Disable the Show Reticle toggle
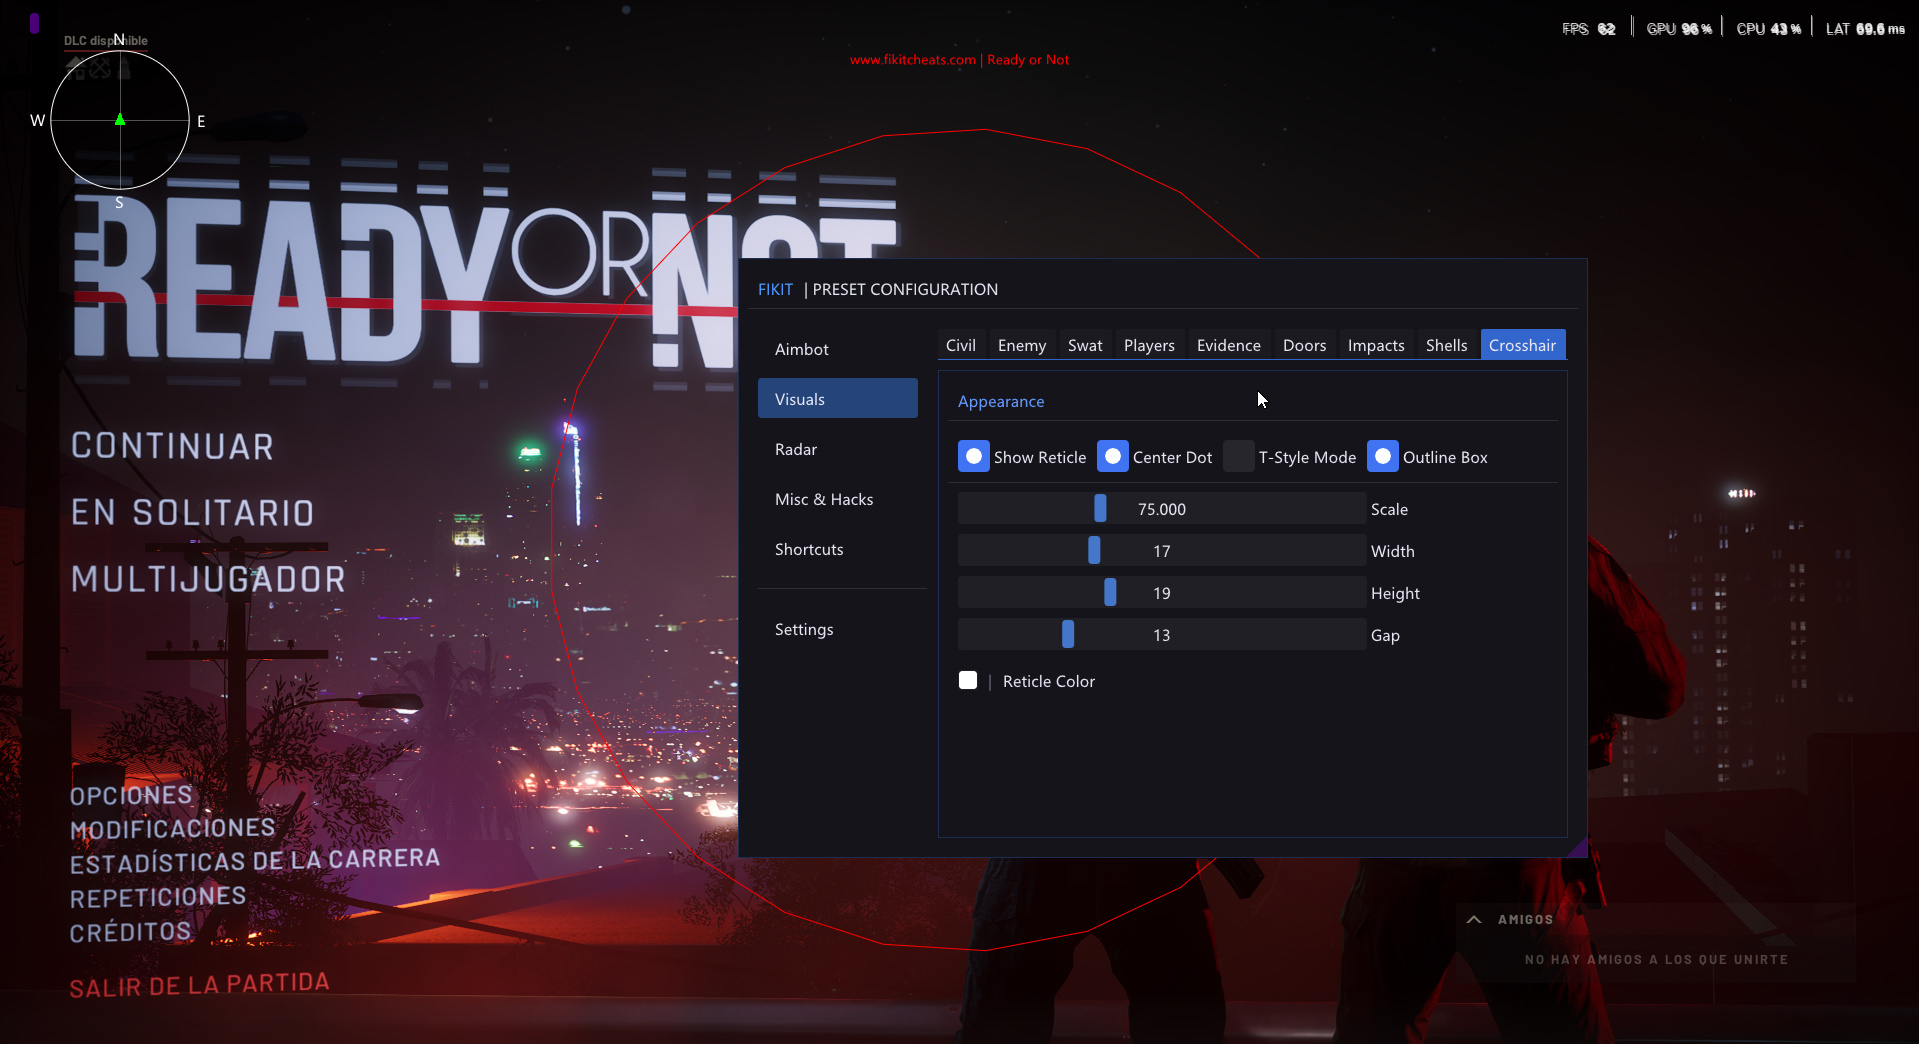 click(x=972, y=456)
